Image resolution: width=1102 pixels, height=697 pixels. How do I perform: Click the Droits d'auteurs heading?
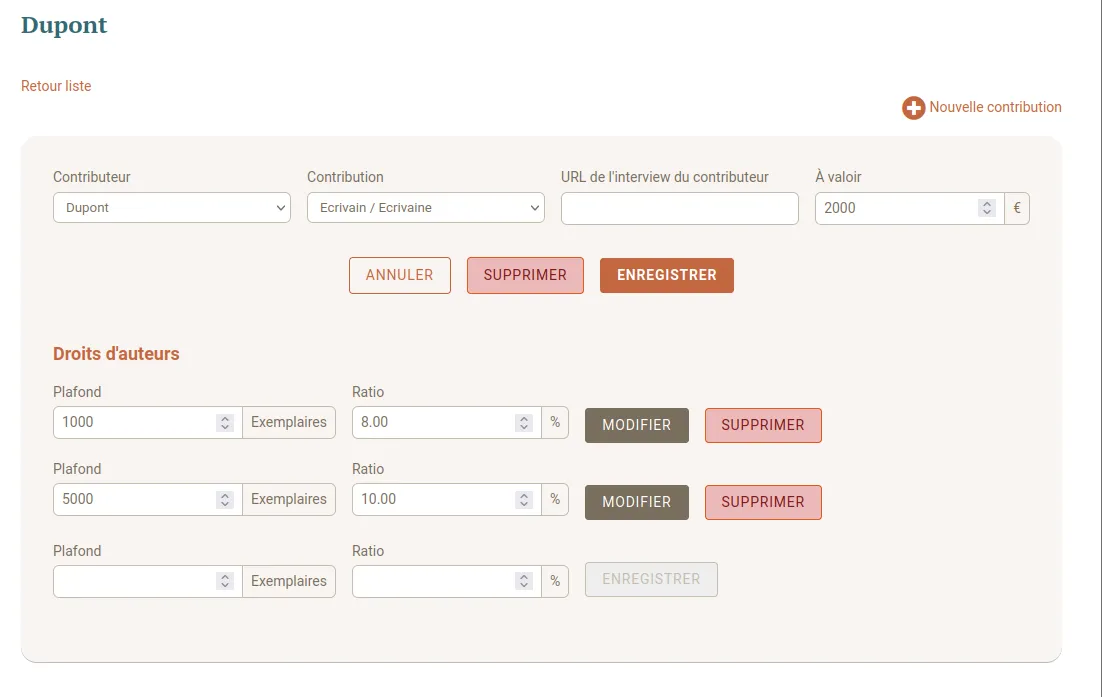[x=116, y=353]
